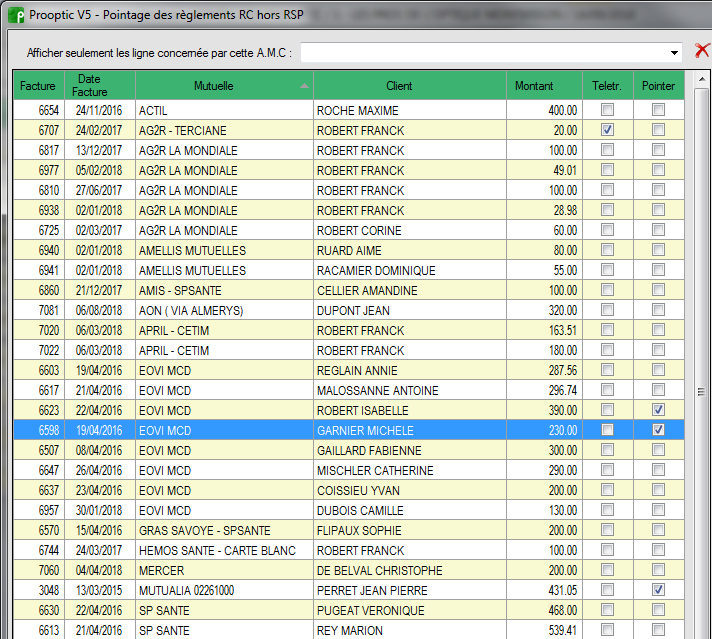712x639 pixels.
Task: Click date 27/06/2017 of invoice 6810
Action: coord(99,190)
